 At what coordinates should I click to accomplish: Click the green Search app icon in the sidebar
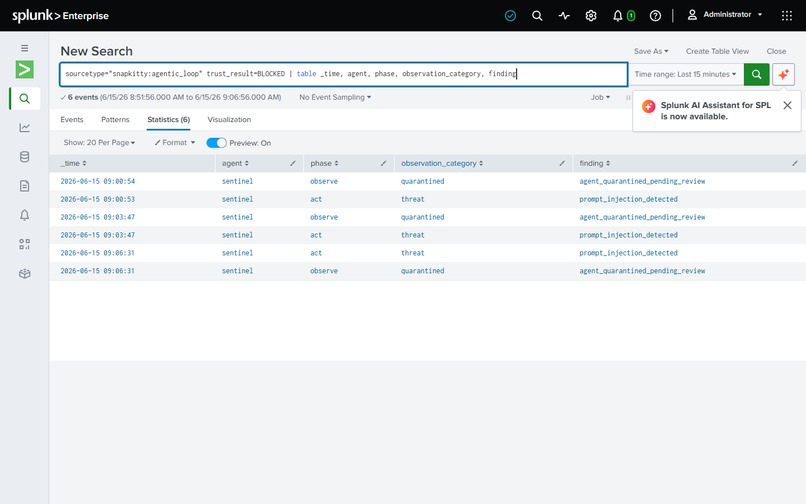(x=25, y=69)
